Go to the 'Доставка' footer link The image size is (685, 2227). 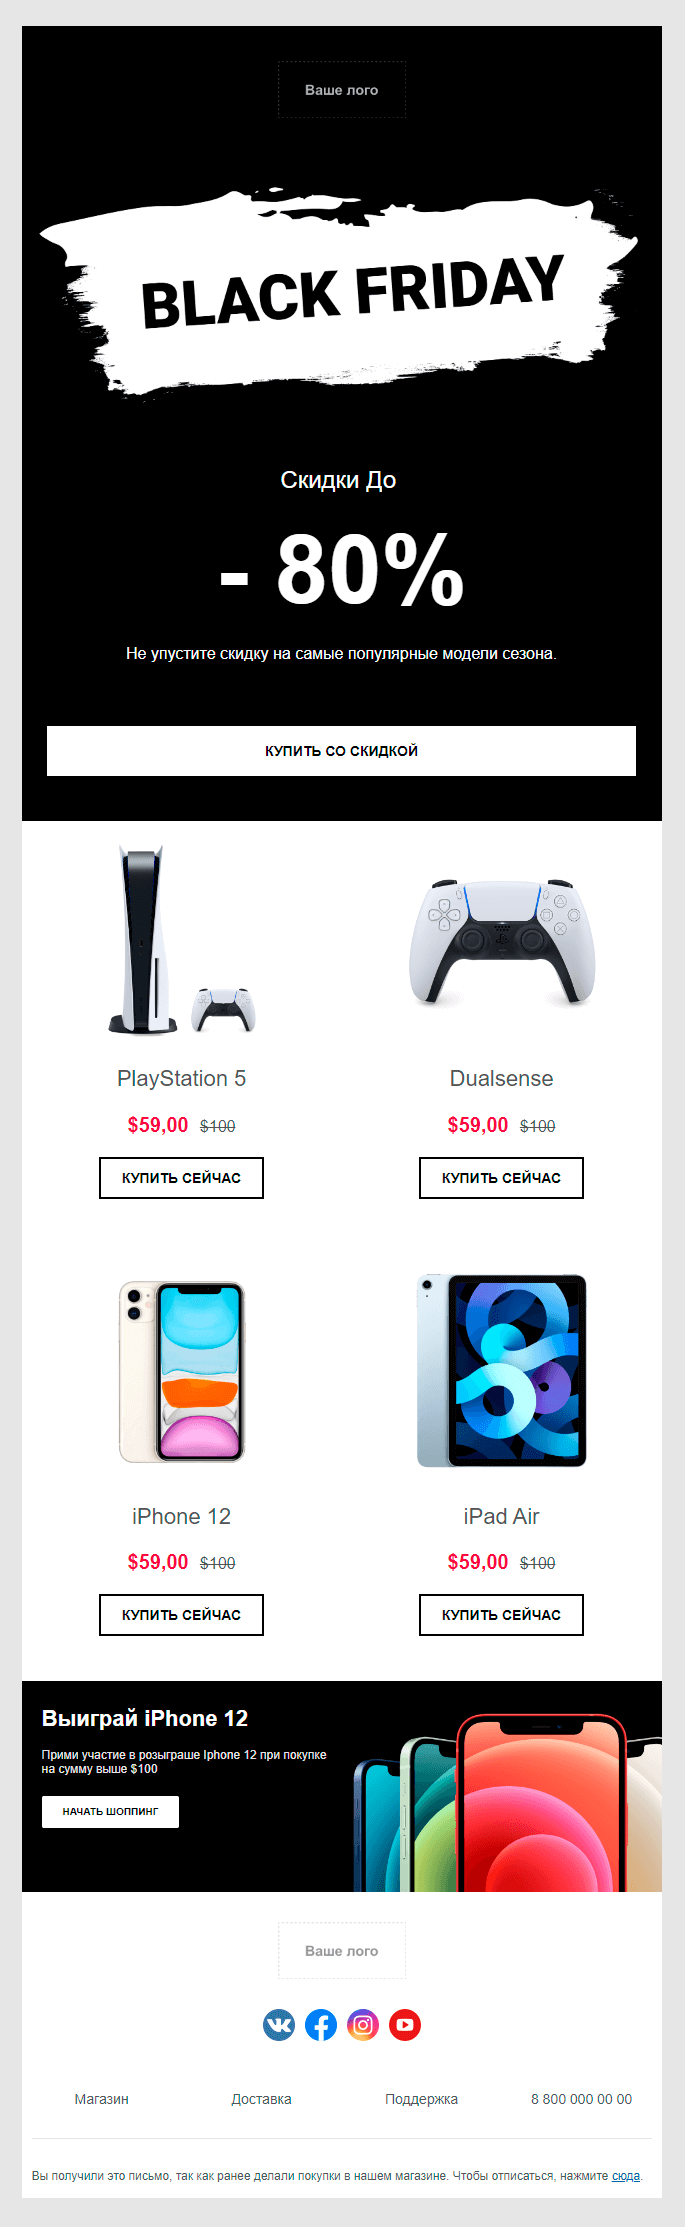262,2099
